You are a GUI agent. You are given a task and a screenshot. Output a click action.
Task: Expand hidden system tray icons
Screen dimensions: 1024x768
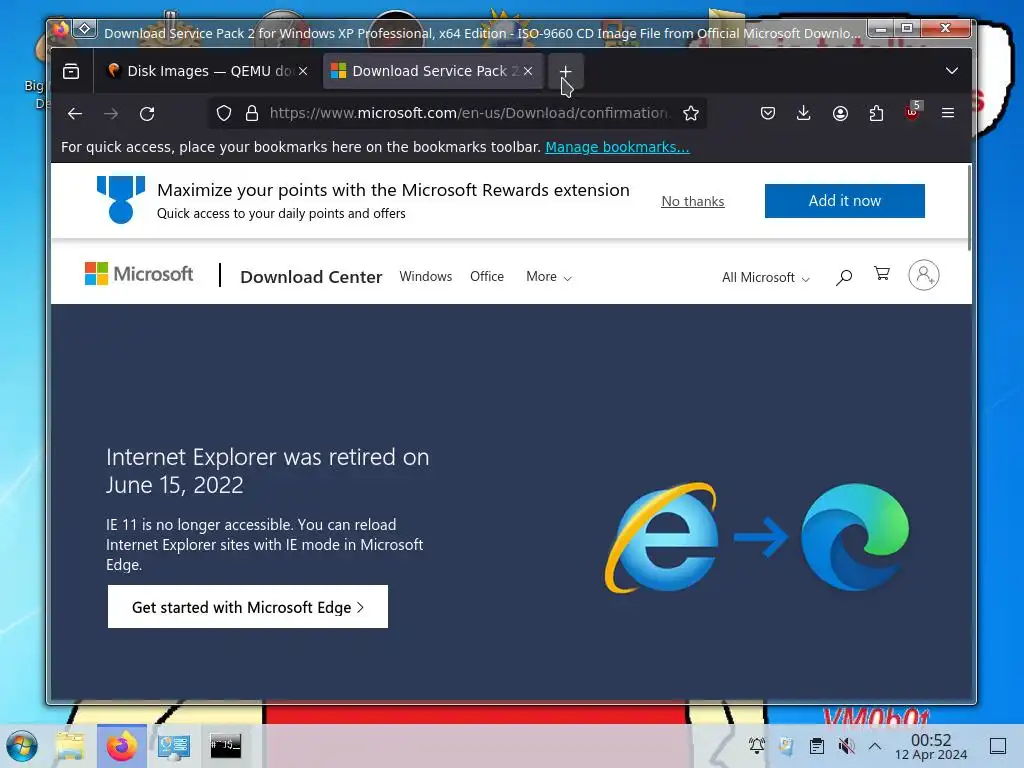tap(875, 746)
